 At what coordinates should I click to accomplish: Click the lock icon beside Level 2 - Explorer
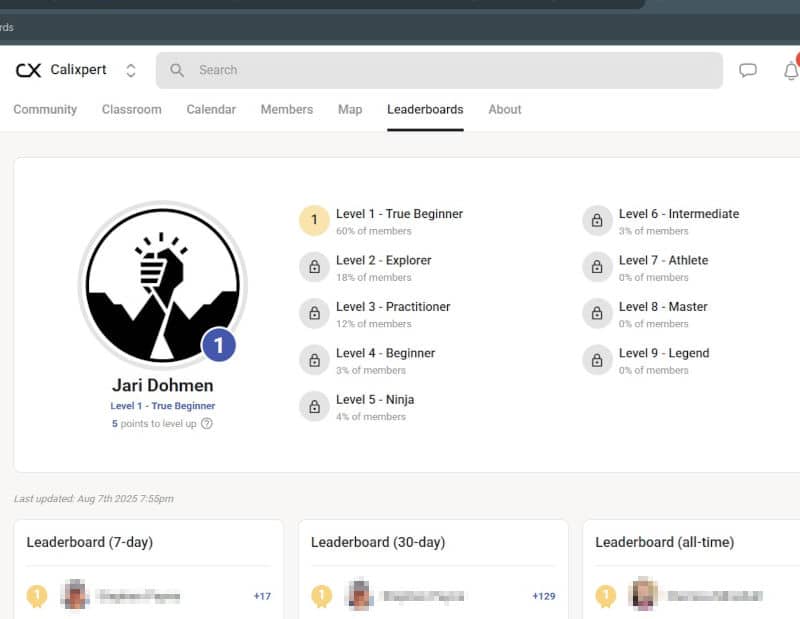tap(315, 267)
